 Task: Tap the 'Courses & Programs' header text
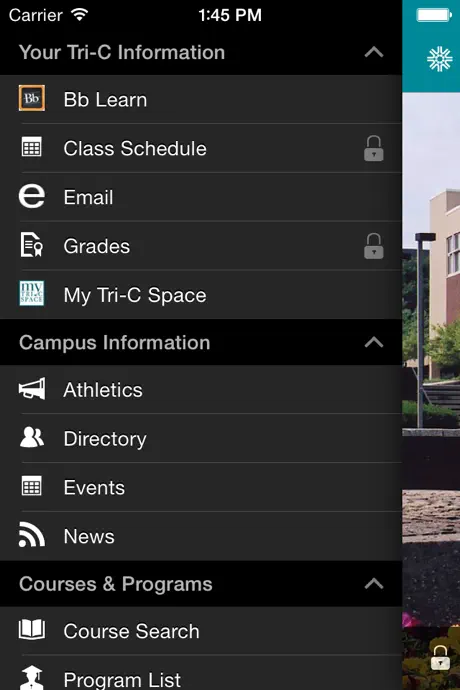click(116, 584)
